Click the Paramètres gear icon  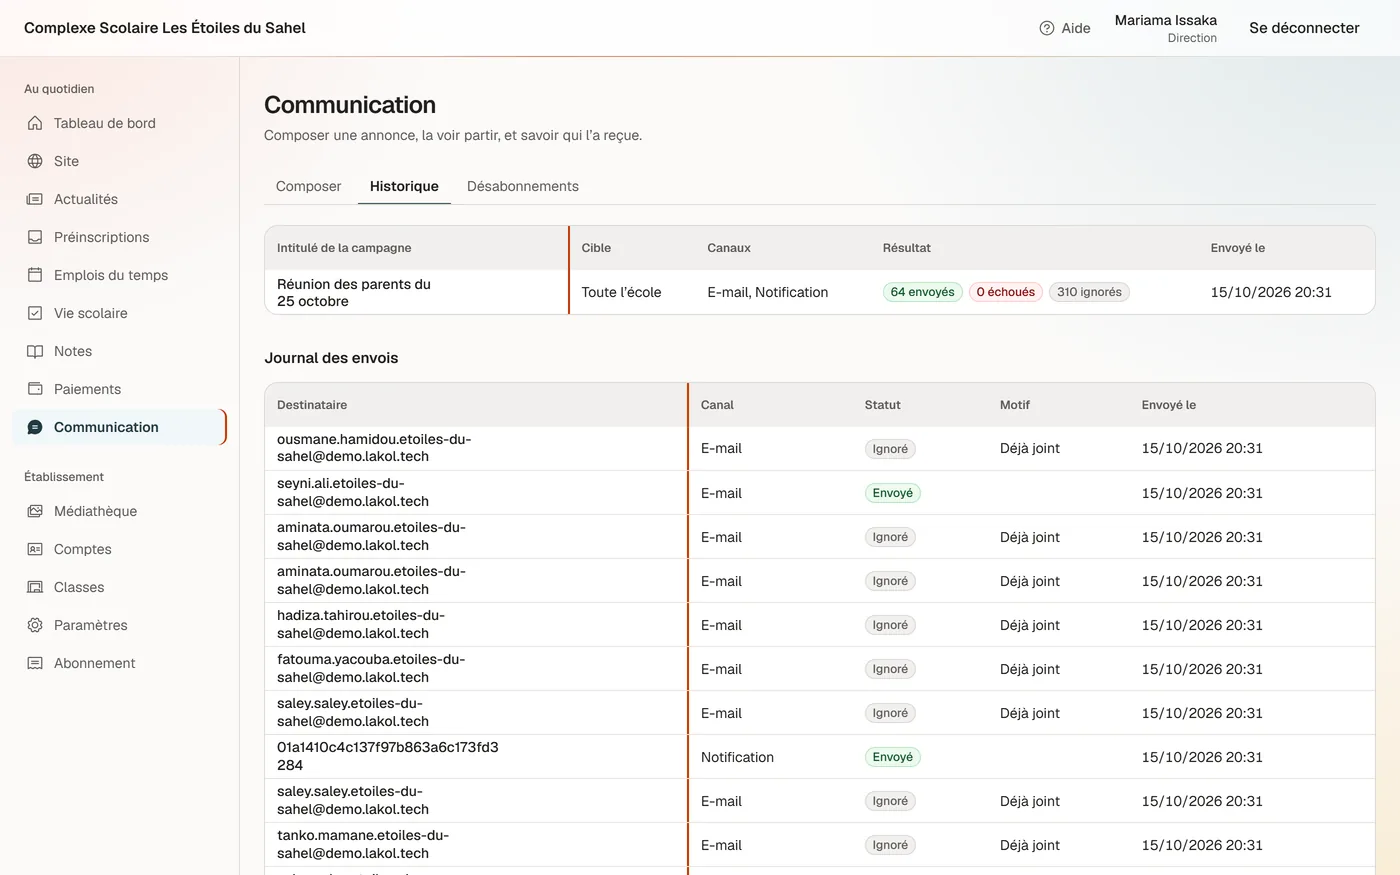[35, 625]
